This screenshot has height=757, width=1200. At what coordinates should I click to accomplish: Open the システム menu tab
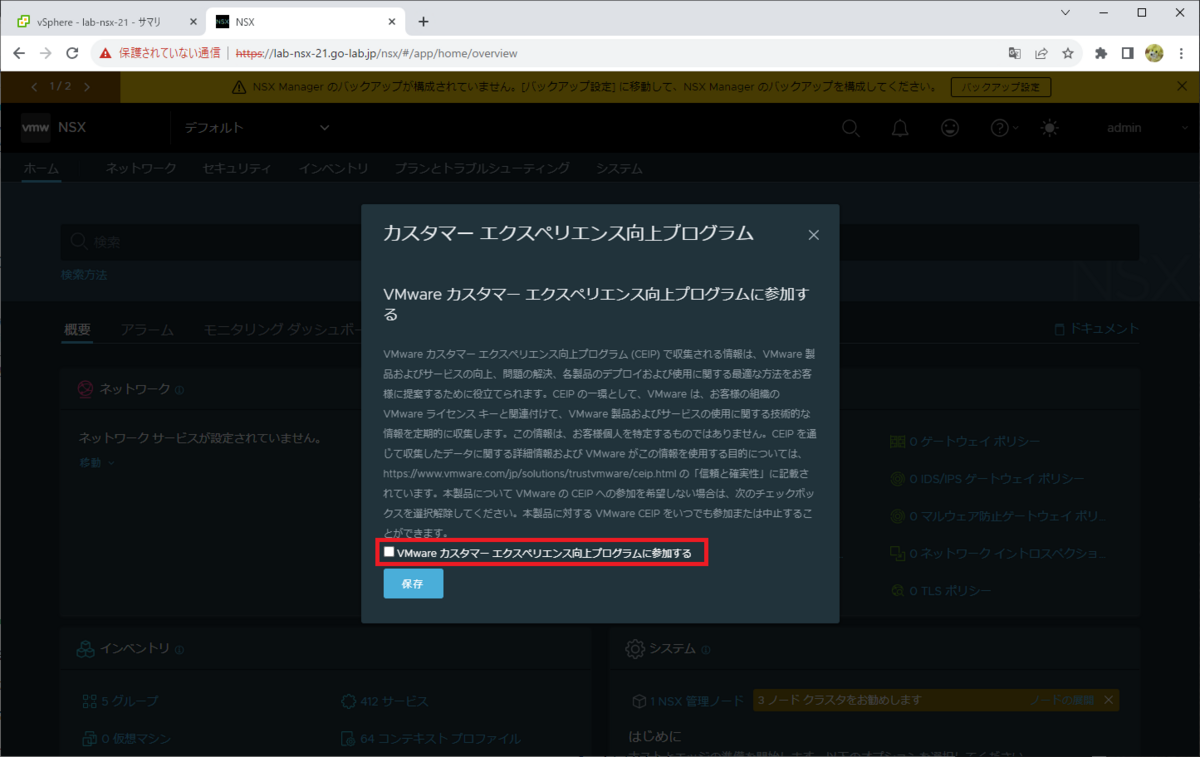619,169
